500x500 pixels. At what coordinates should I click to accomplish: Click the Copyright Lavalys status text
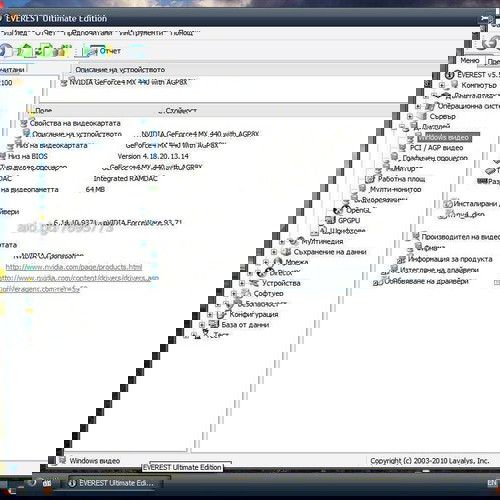[x=430, y=461]
